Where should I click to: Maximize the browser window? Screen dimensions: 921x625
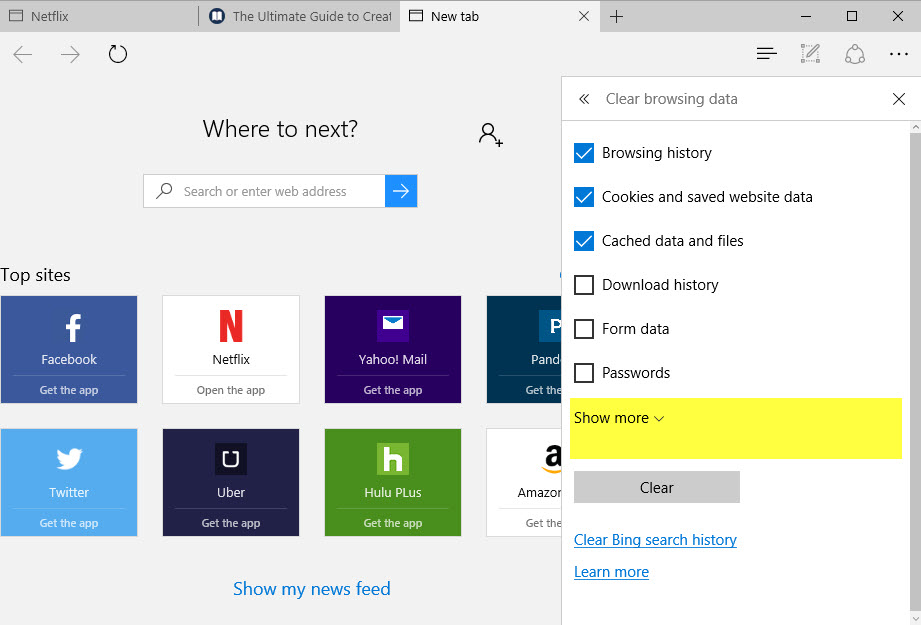(852, 16)
